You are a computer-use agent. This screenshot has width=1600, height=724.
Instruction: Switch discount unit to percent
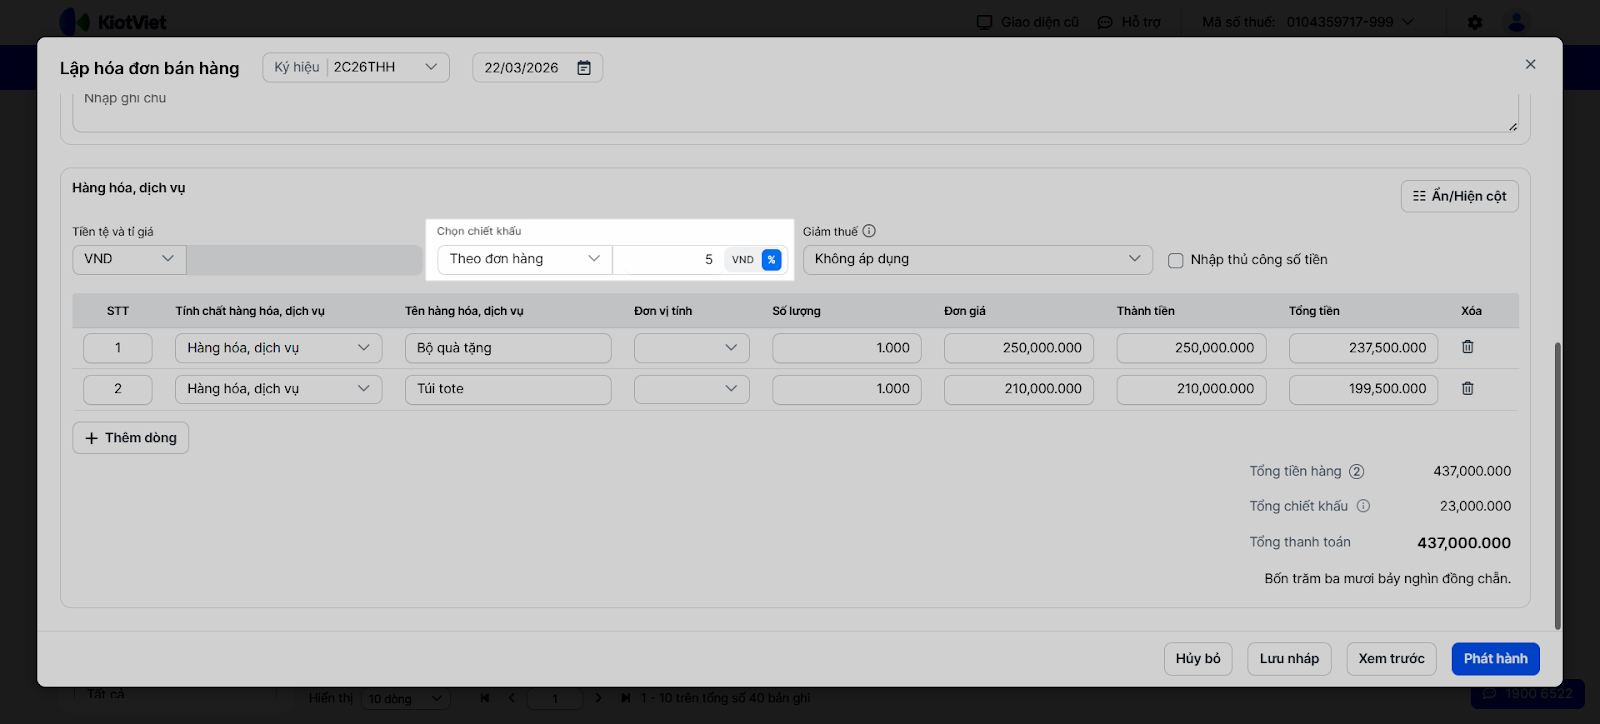coord(771,260)
